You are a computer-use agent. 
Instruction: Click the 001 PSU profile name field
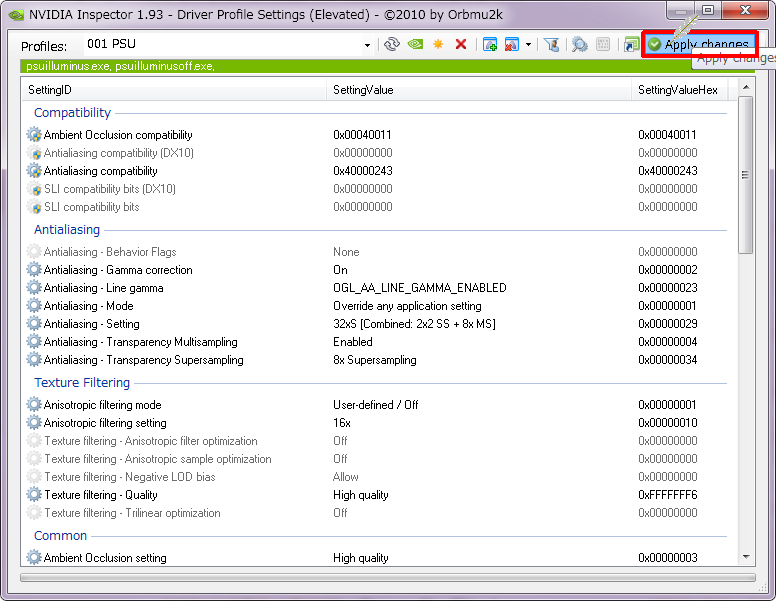coord(223,44)
